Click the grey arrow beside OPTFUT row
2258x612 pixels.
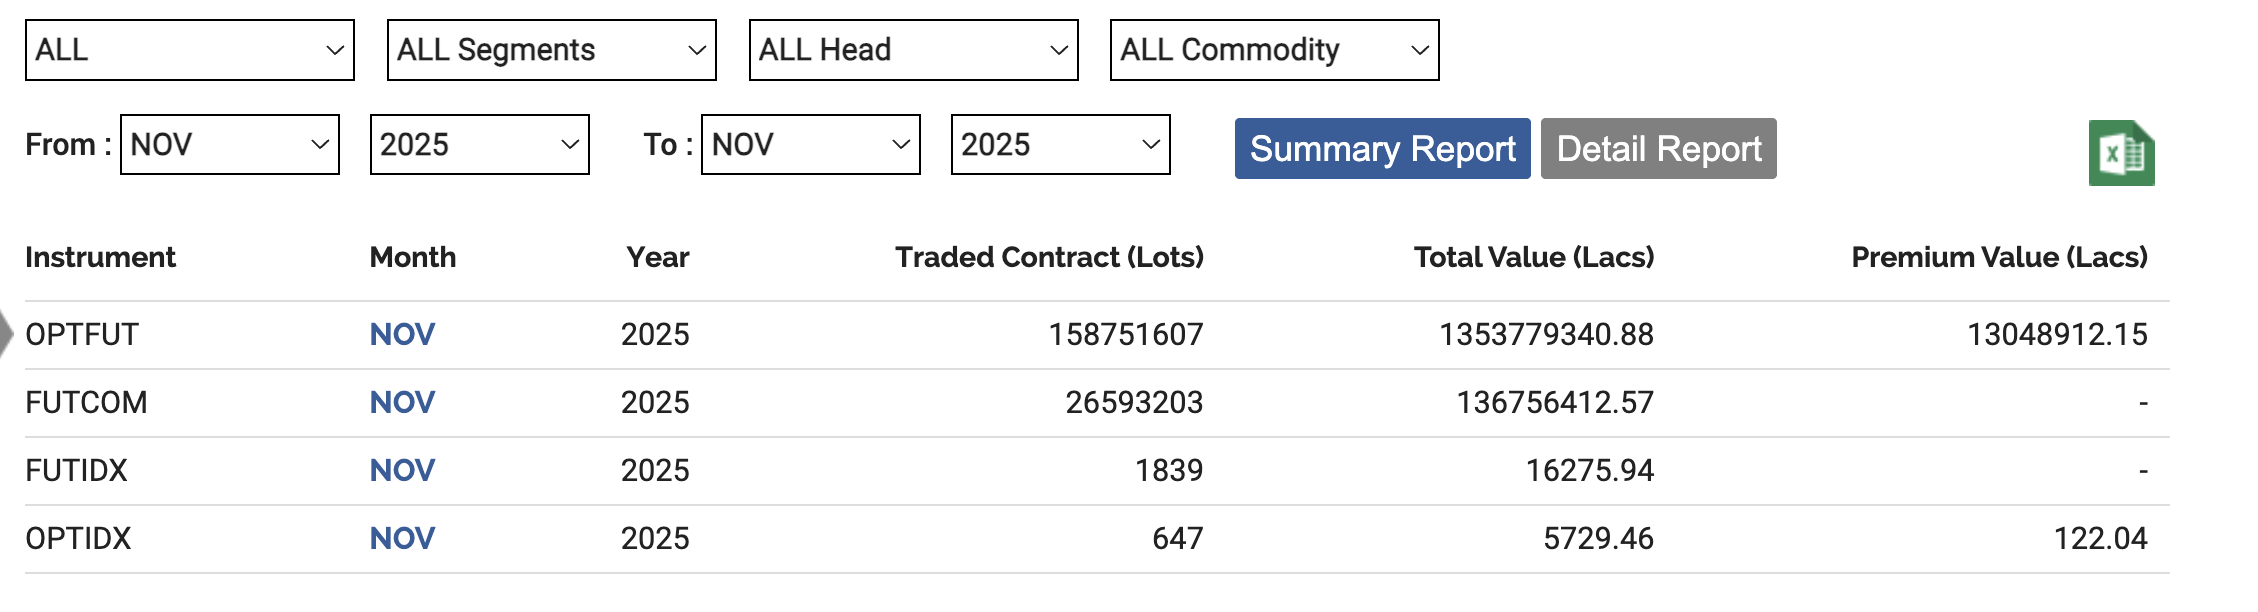(x=6, y=333)
